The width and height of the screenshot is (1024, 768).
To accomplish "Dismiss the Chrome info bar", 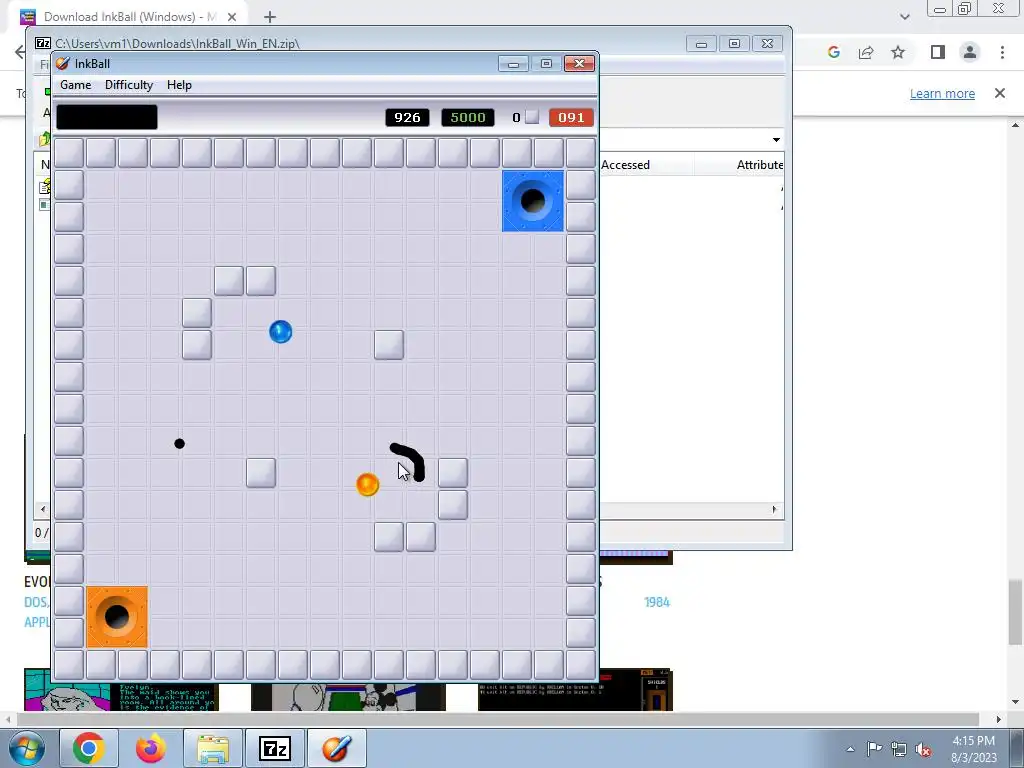I will coord(1000,93).
